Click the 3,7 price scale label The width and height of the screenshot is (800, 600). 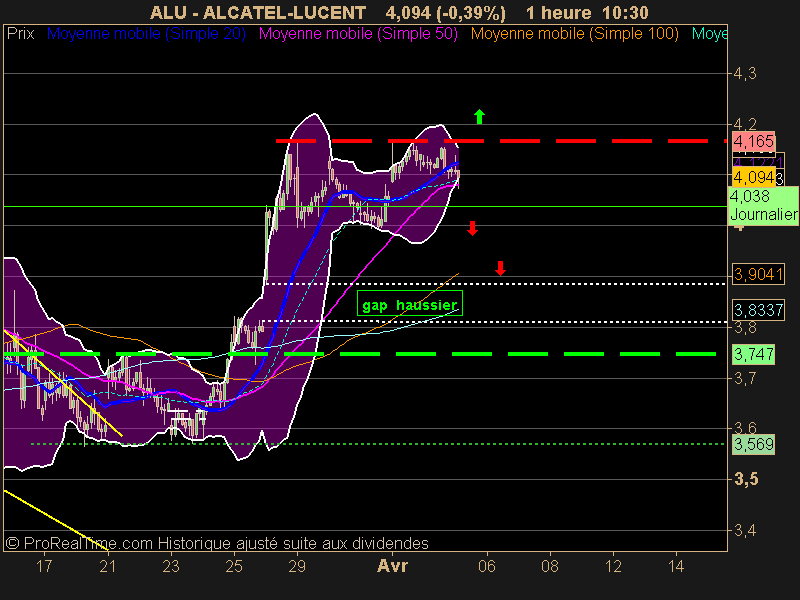[745, 379]
